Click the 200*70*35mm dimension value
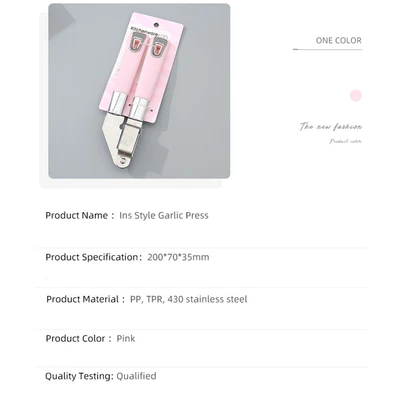The height and width of the screenshot is (400, 400). point(178,257)
